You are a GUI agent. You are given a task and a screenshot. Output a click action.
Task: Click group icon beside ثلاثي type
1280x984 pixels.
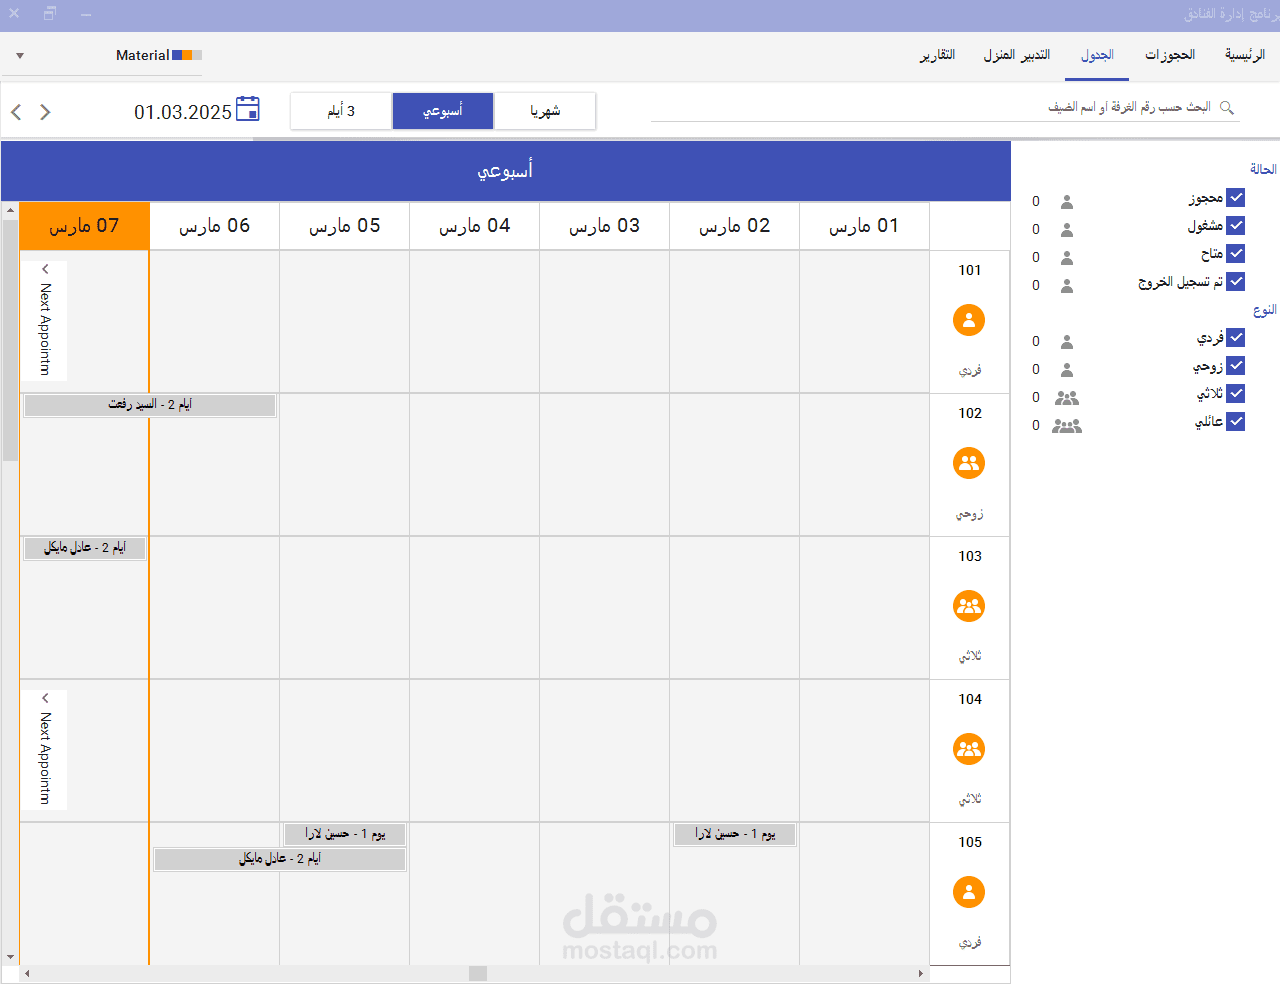1067,397
